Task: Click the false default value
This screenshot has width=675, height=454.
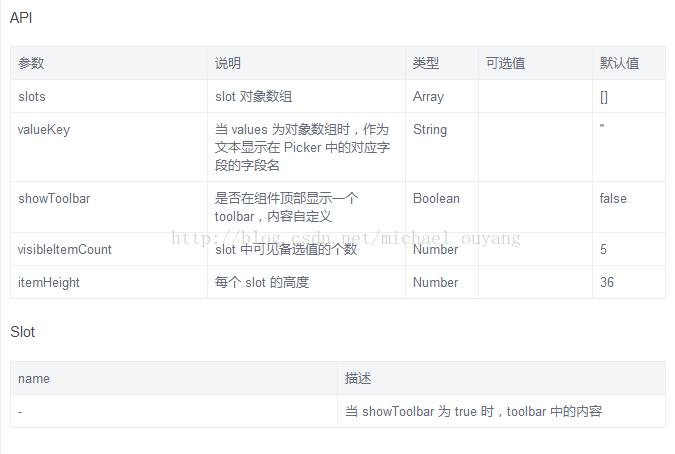Action: click(x=613, y=199)
